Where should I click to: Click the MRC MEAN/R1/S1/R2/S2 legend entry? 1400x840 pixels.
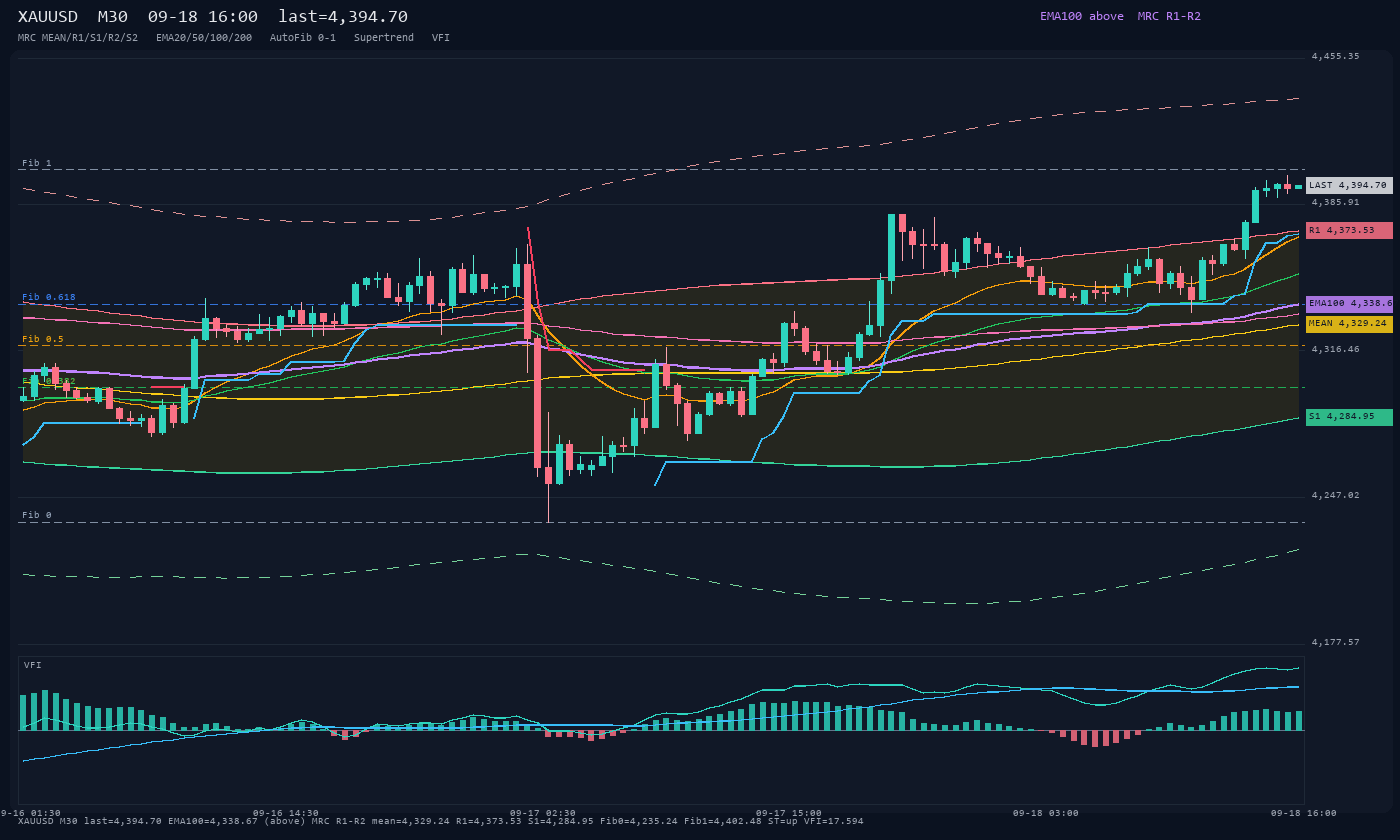click(x=78, y=37)
